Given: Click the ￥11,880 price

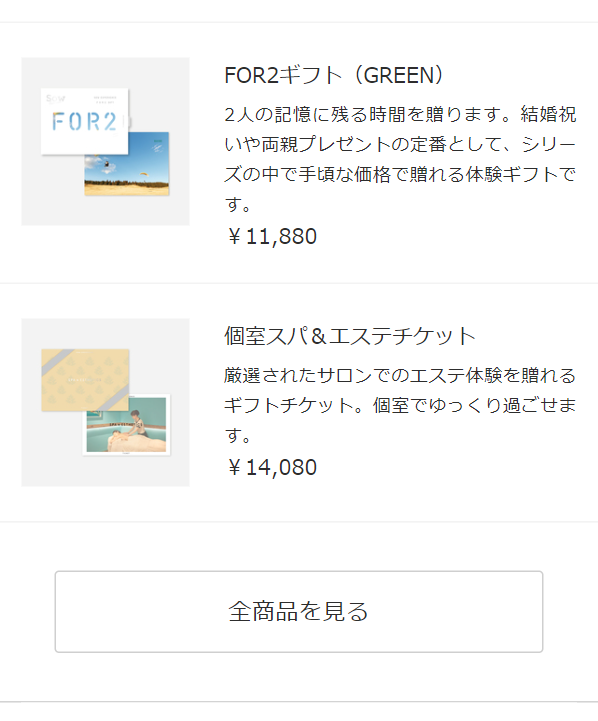Looking at the screenshot, I should [x=271, y=236].
